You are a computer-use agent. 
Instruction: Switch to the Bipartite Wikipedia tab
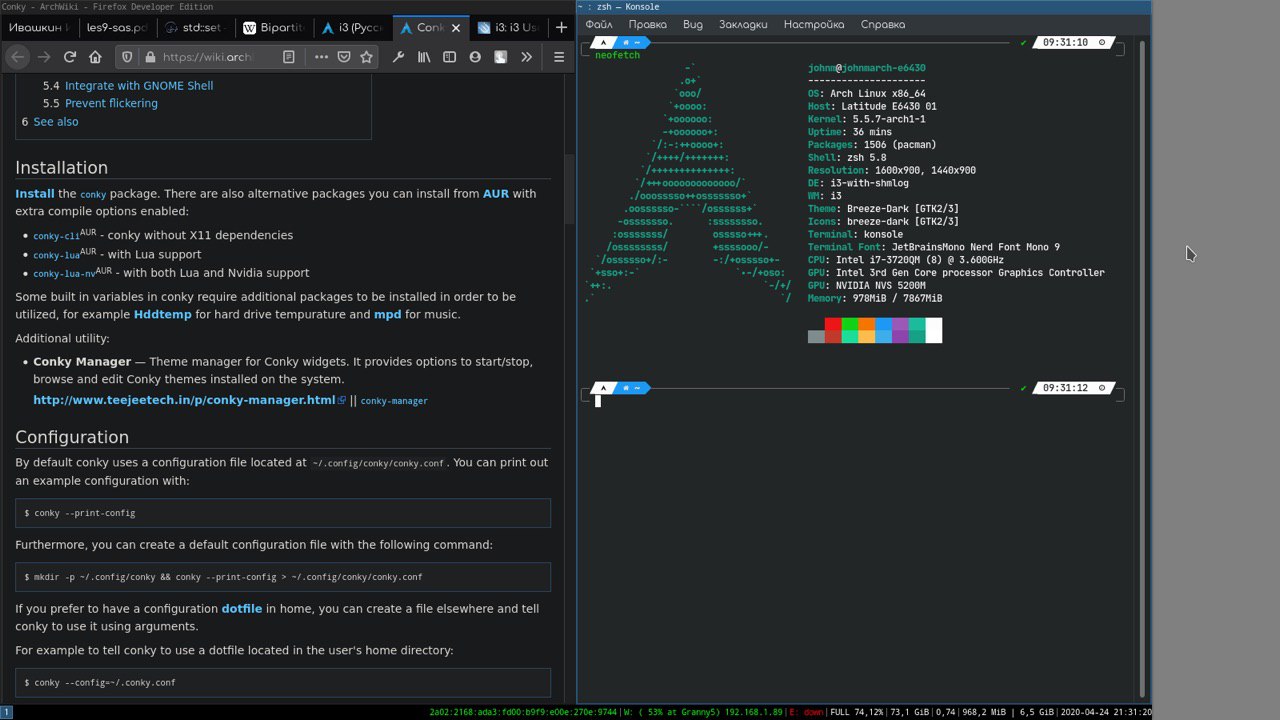273,27
